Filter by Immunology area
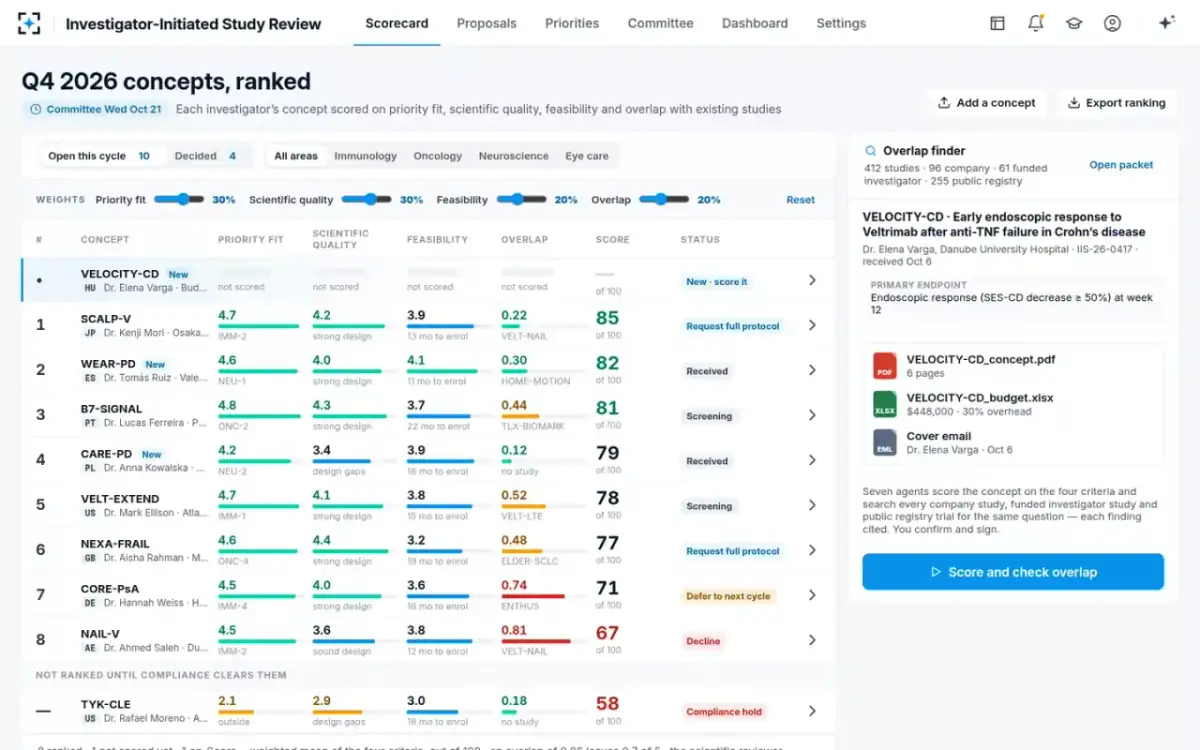Image resolution: width=1200 pixels, height=750 pixels. [365, 156]
